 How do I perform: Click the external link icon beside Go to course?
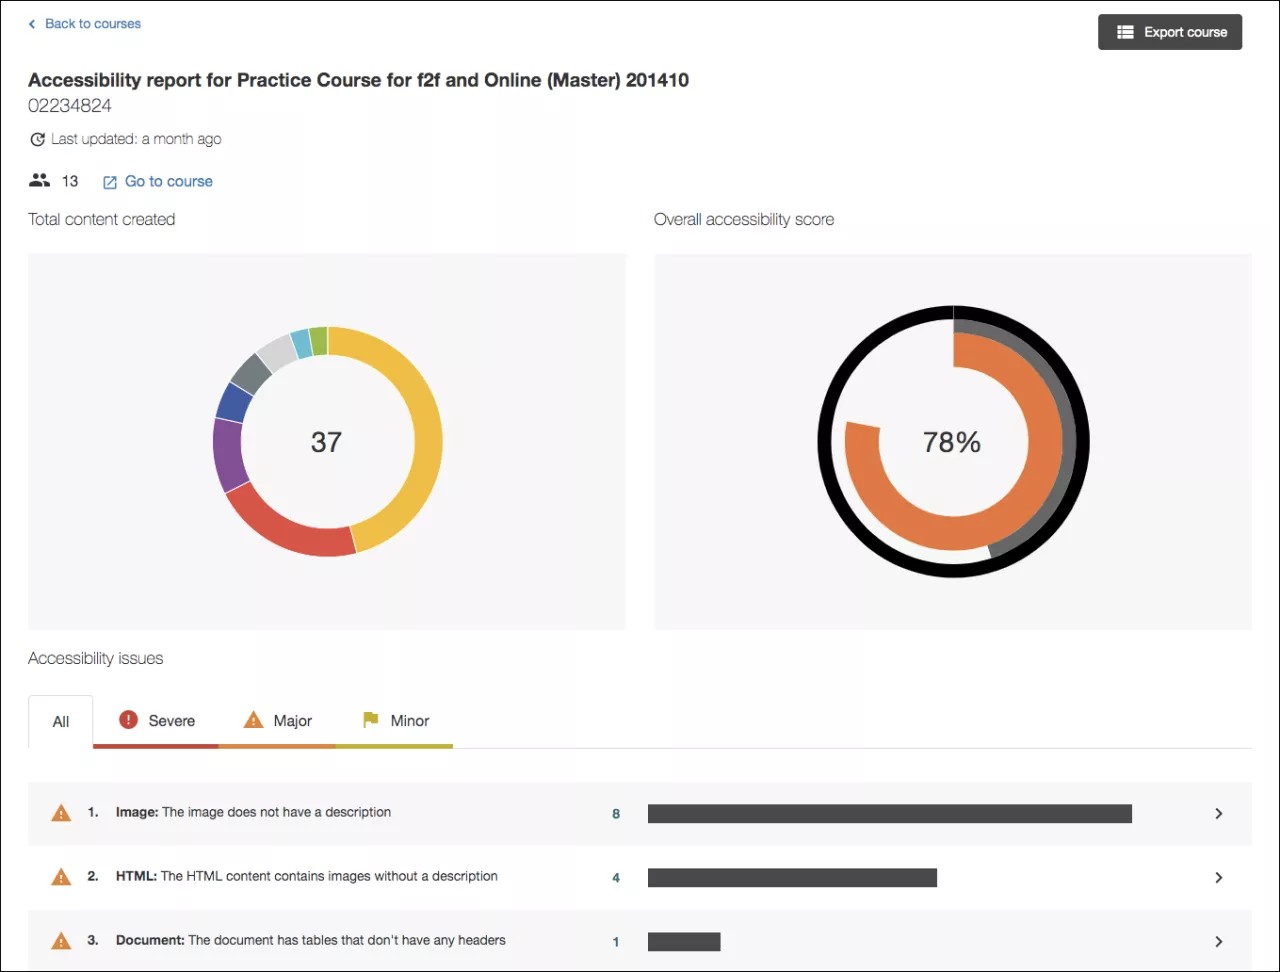click(x=110, y=182)
